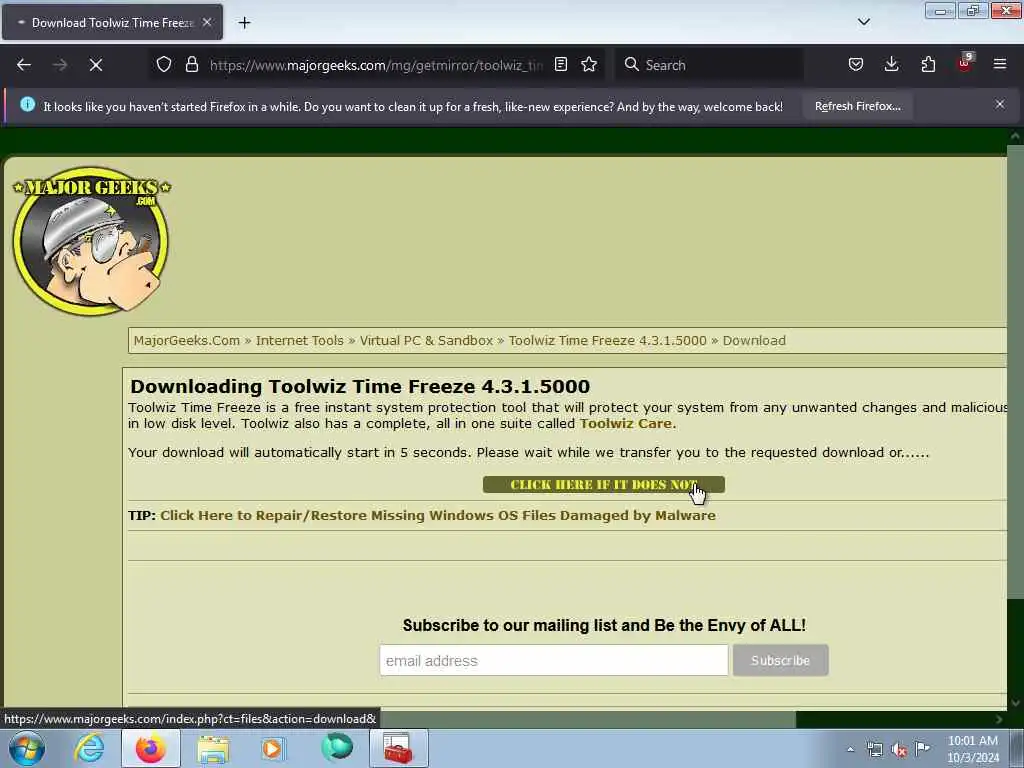Image resolution: width=1024 pixels, height=768 pixels.
Task: Open the extensions puzzle icon
Action: (x=928, y=64)
